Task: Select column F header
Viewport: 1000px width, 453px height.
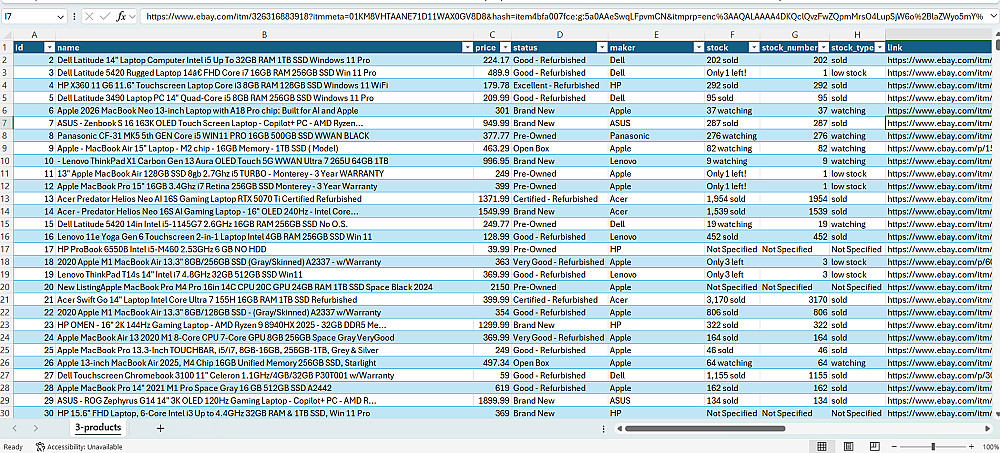Action: (732, 34)
